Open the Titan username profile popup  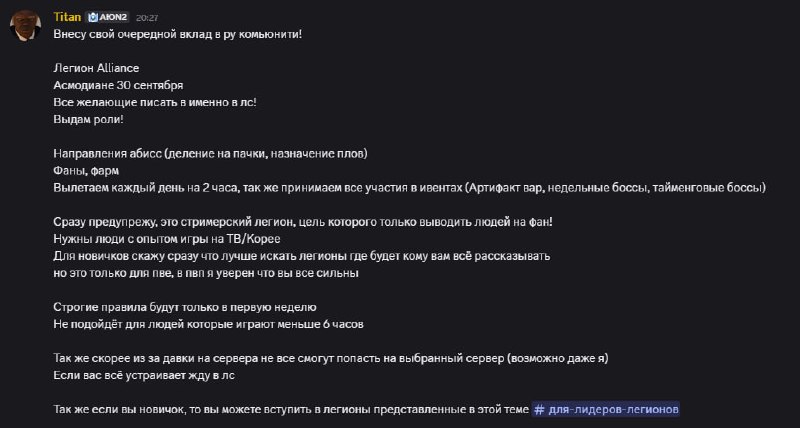pos(67,17)
